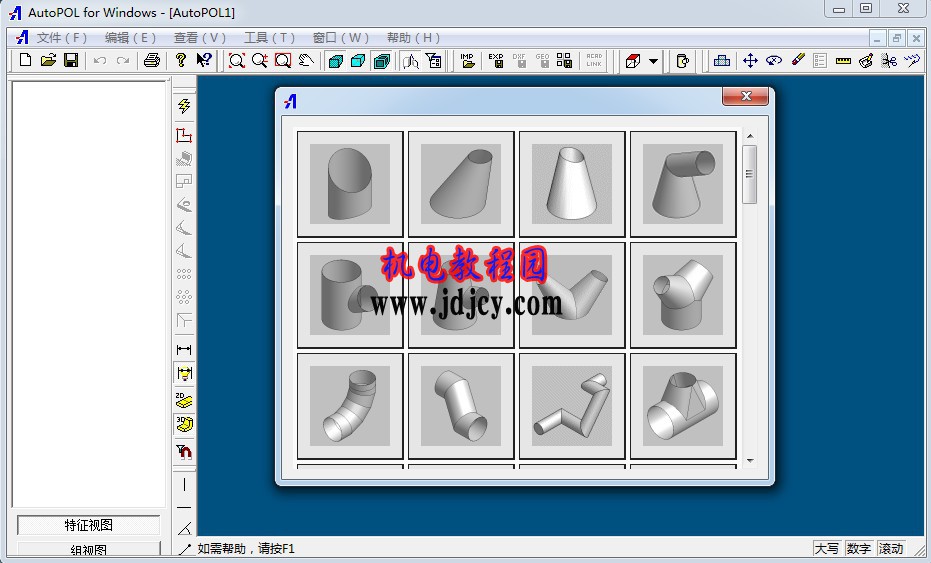Click the pan four-arrow move icon
Viewport: 931px width, 563px height.
pyautogui.click(x=750, y=61)
